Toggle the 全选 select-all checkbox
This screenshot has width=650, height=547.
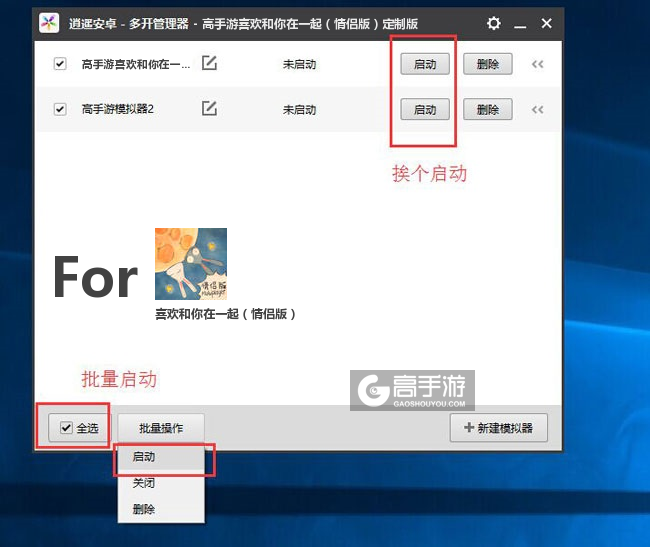[66, 427]
